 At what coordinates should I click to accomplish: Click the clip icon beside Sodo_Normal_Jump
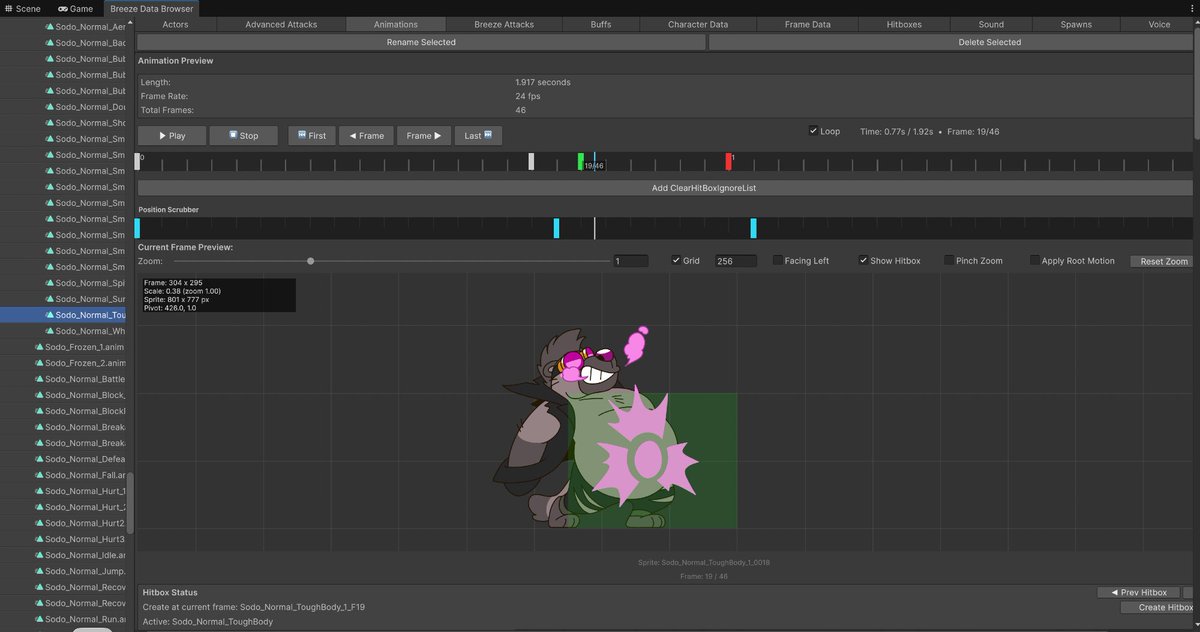39,570
